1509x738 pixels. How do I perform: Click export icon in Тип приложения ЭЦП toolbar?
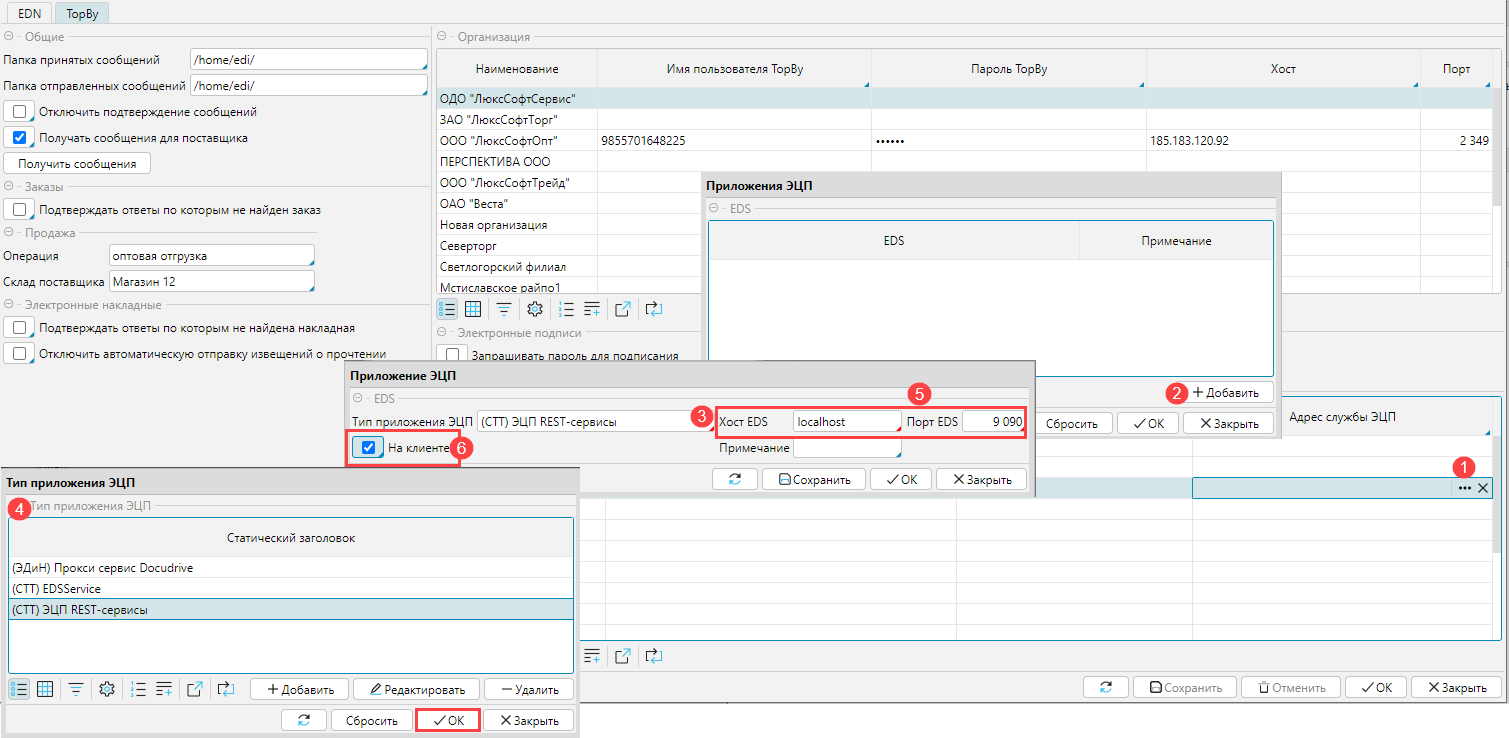[196, 689]
